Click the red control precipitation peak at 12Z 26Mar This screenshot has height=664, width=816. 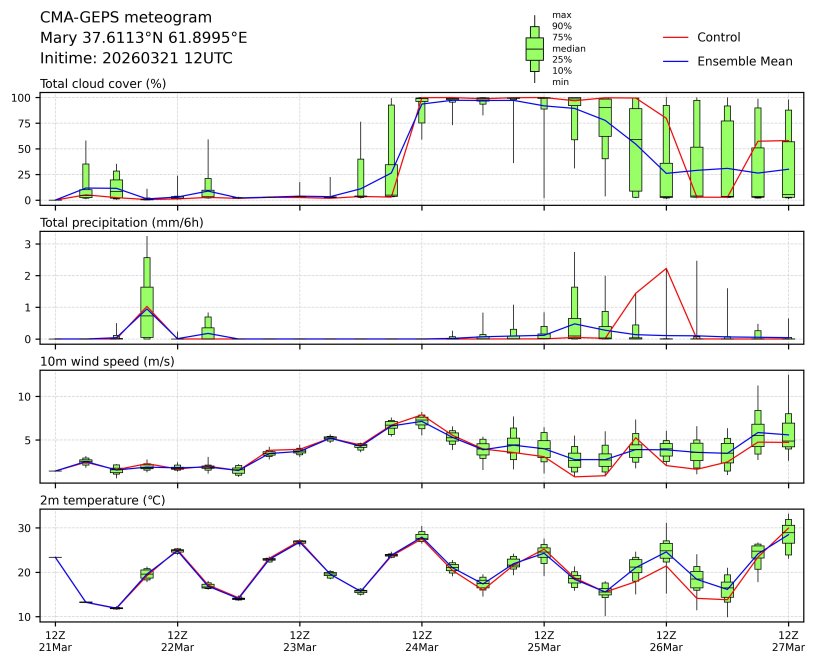(x=666, y=268)
